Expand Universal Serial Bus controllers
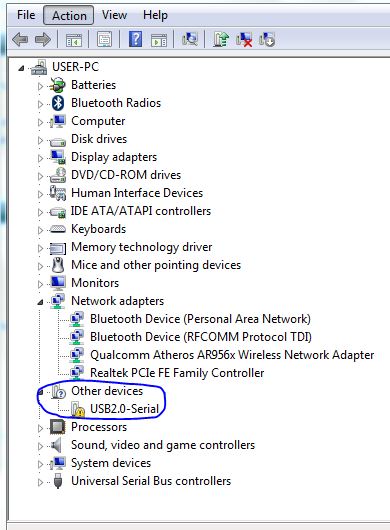The width and height of the screenshot is (390, 530). click(40, 482)
